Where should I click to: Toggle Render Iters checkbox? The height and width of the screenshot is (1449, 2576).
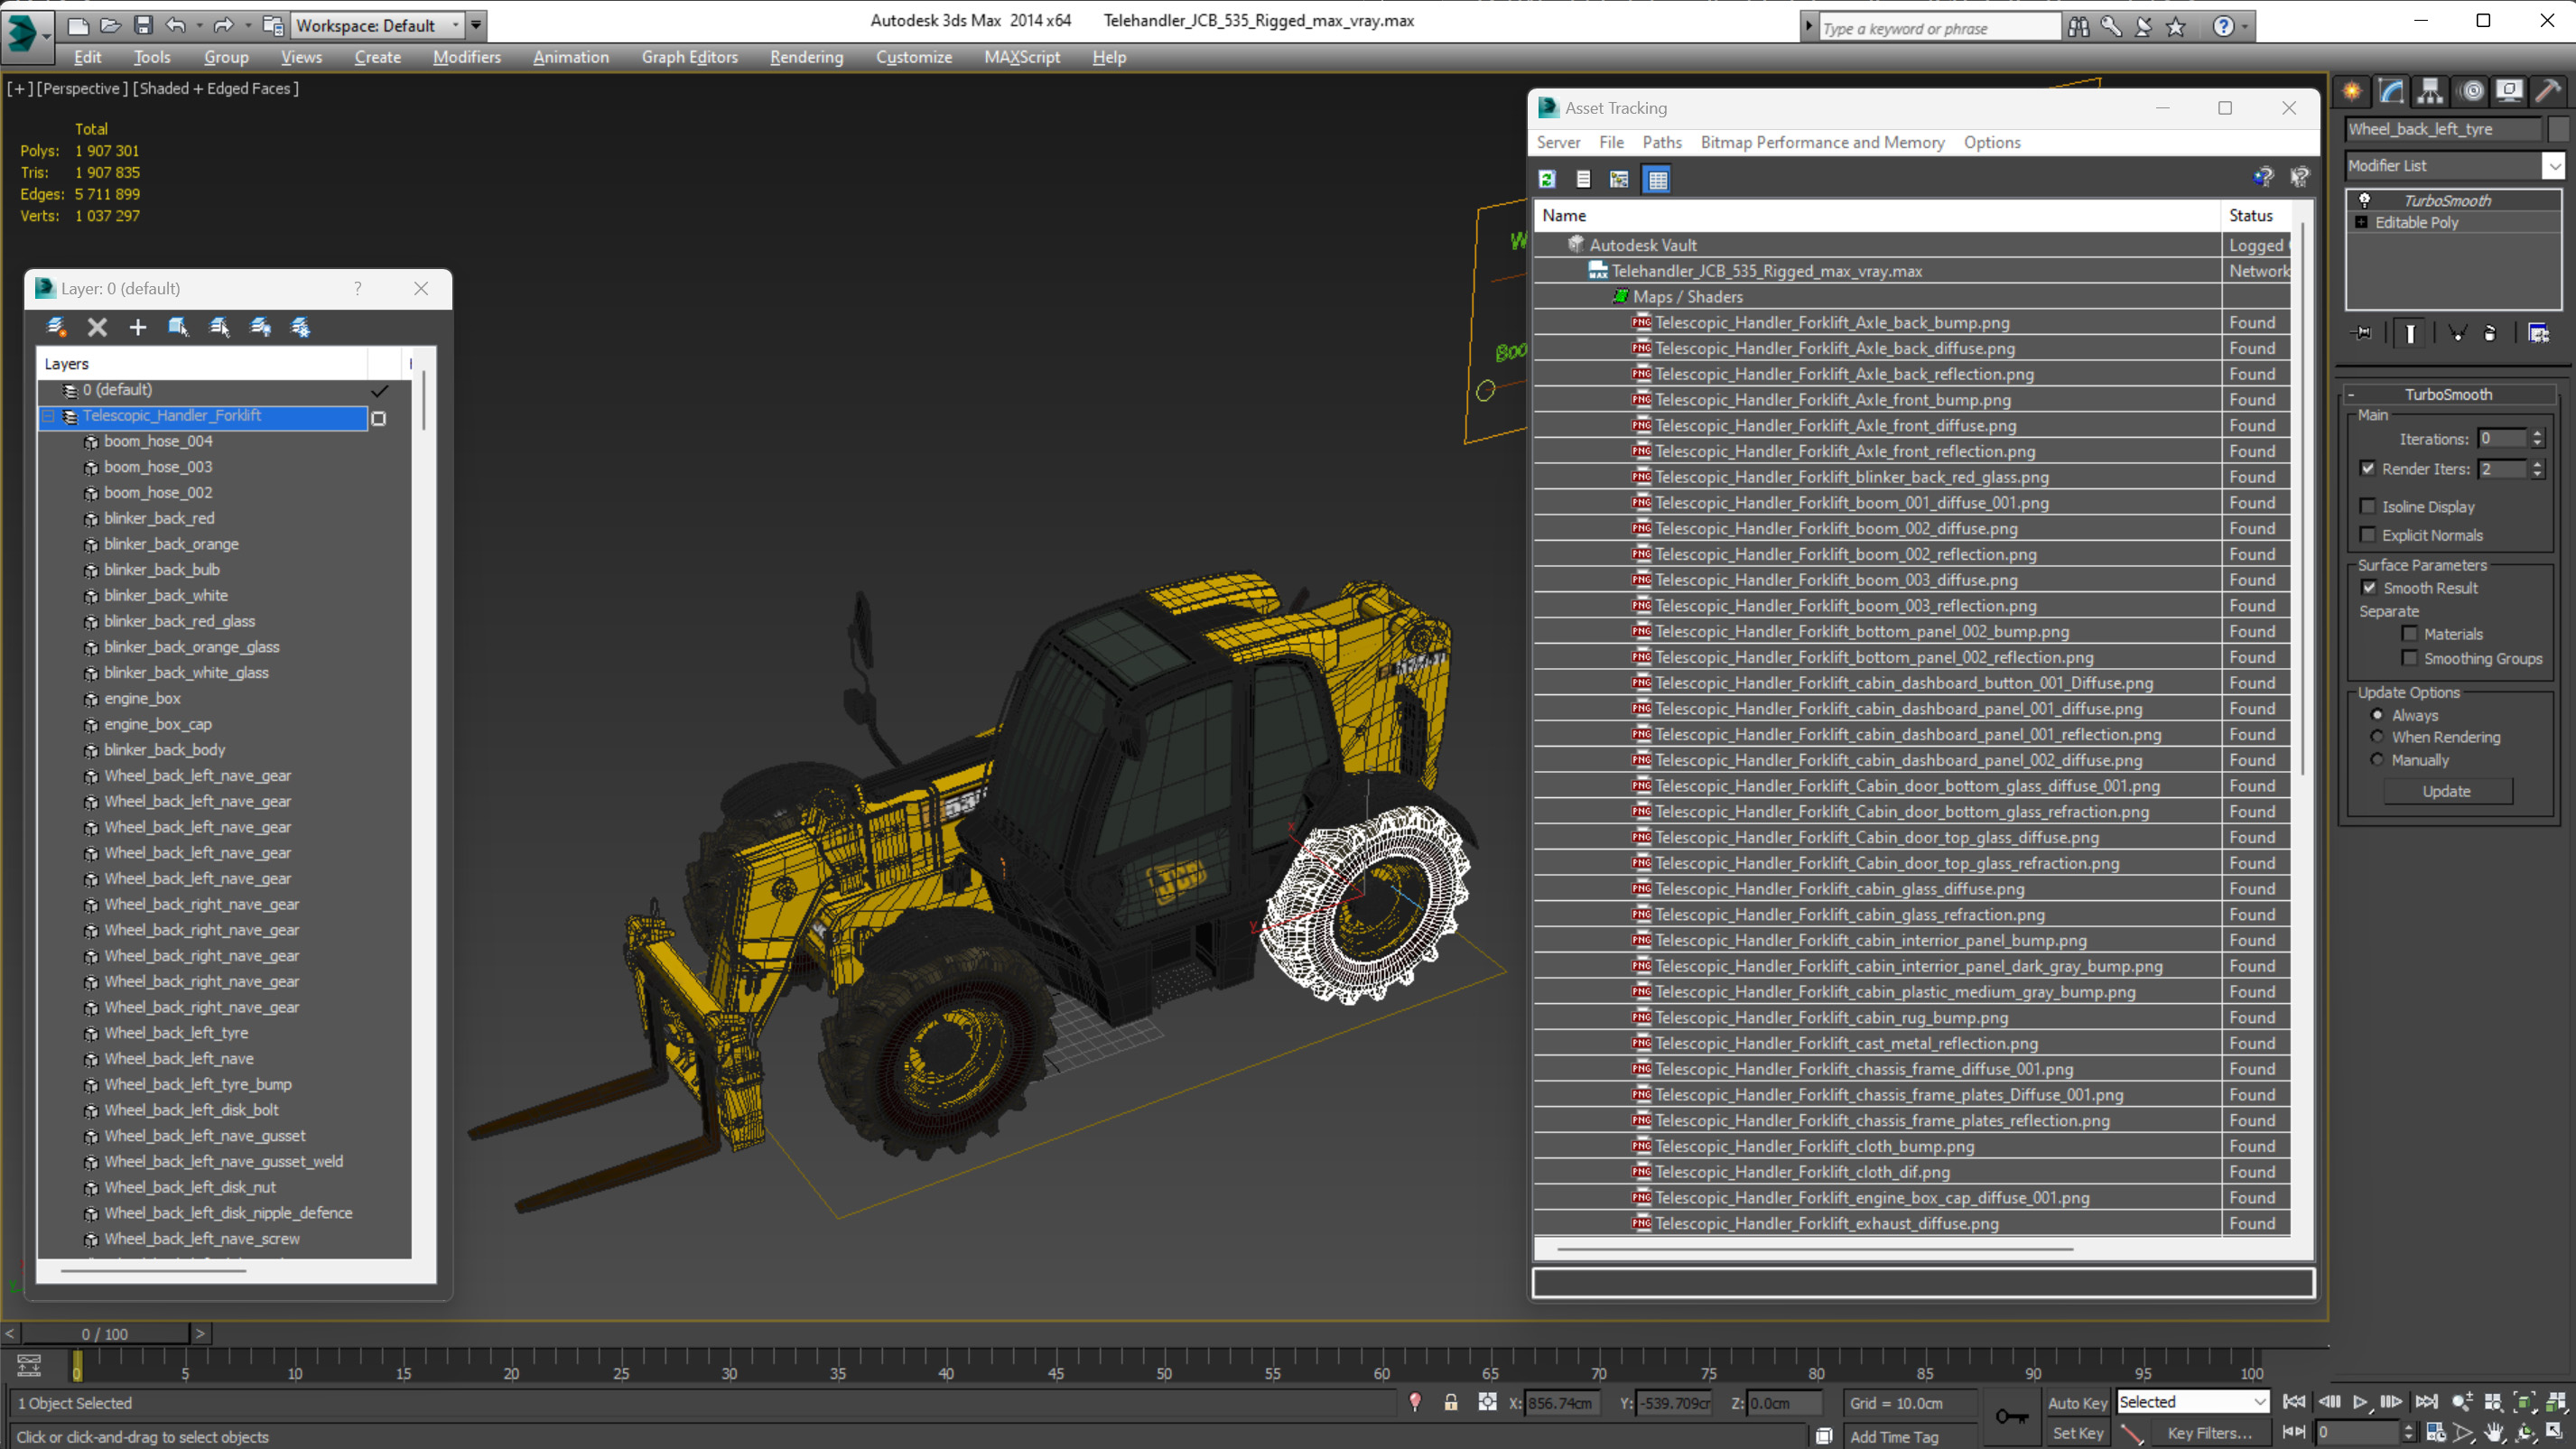tap(2368, 468)
